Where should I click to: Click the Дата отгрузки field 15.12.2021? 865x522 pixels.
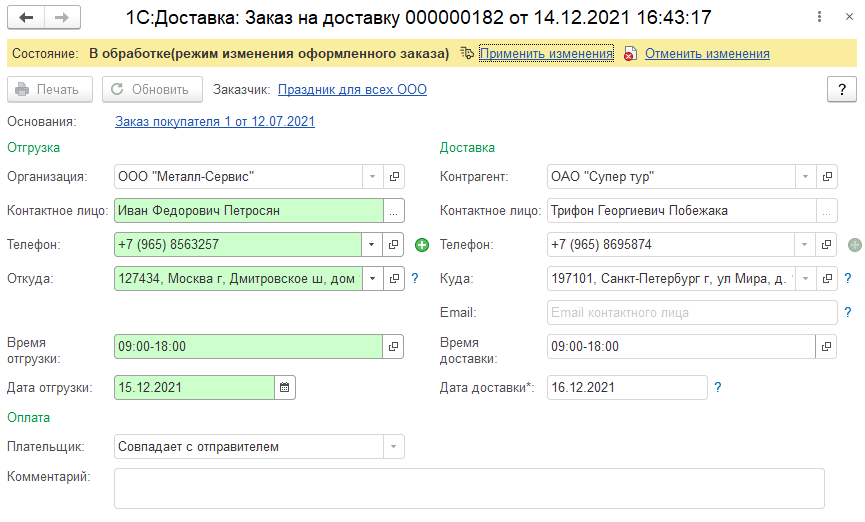pyautogui.click(x=194, y=387)
